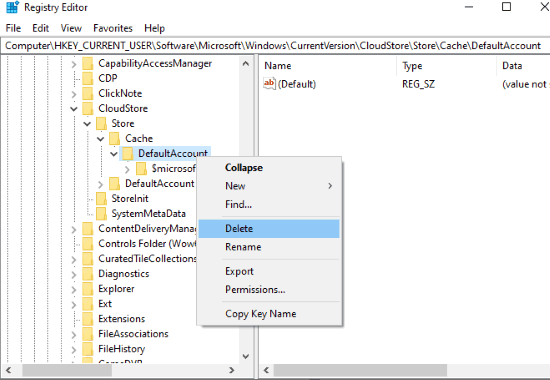This screenshot has height=380, width=550.
Task: Click the values pane horizontal scroll left arrow
Action: [x=267, y=370]
